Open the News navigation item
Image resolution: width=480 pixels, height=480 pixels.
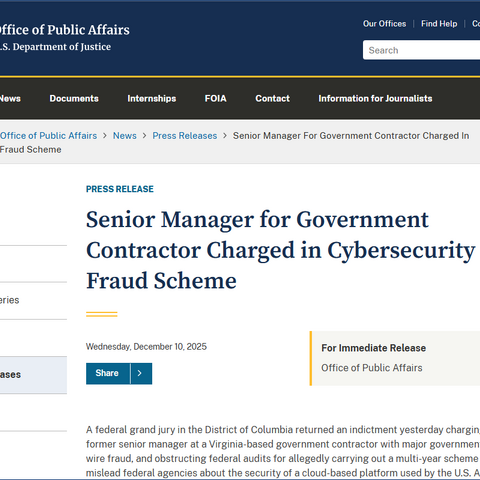(x=10, y=98)
